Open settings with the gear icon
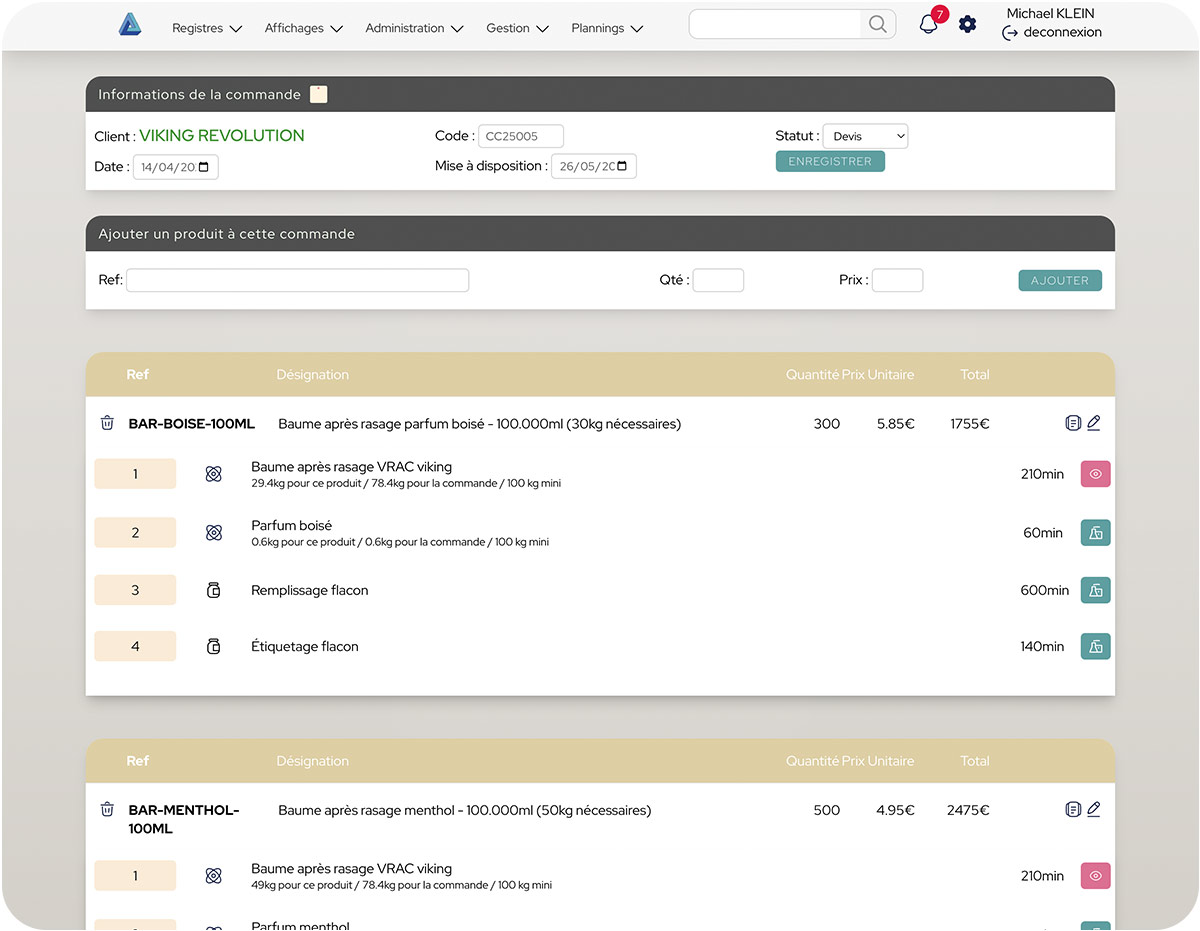1200x931 pixels. (967, 24)
